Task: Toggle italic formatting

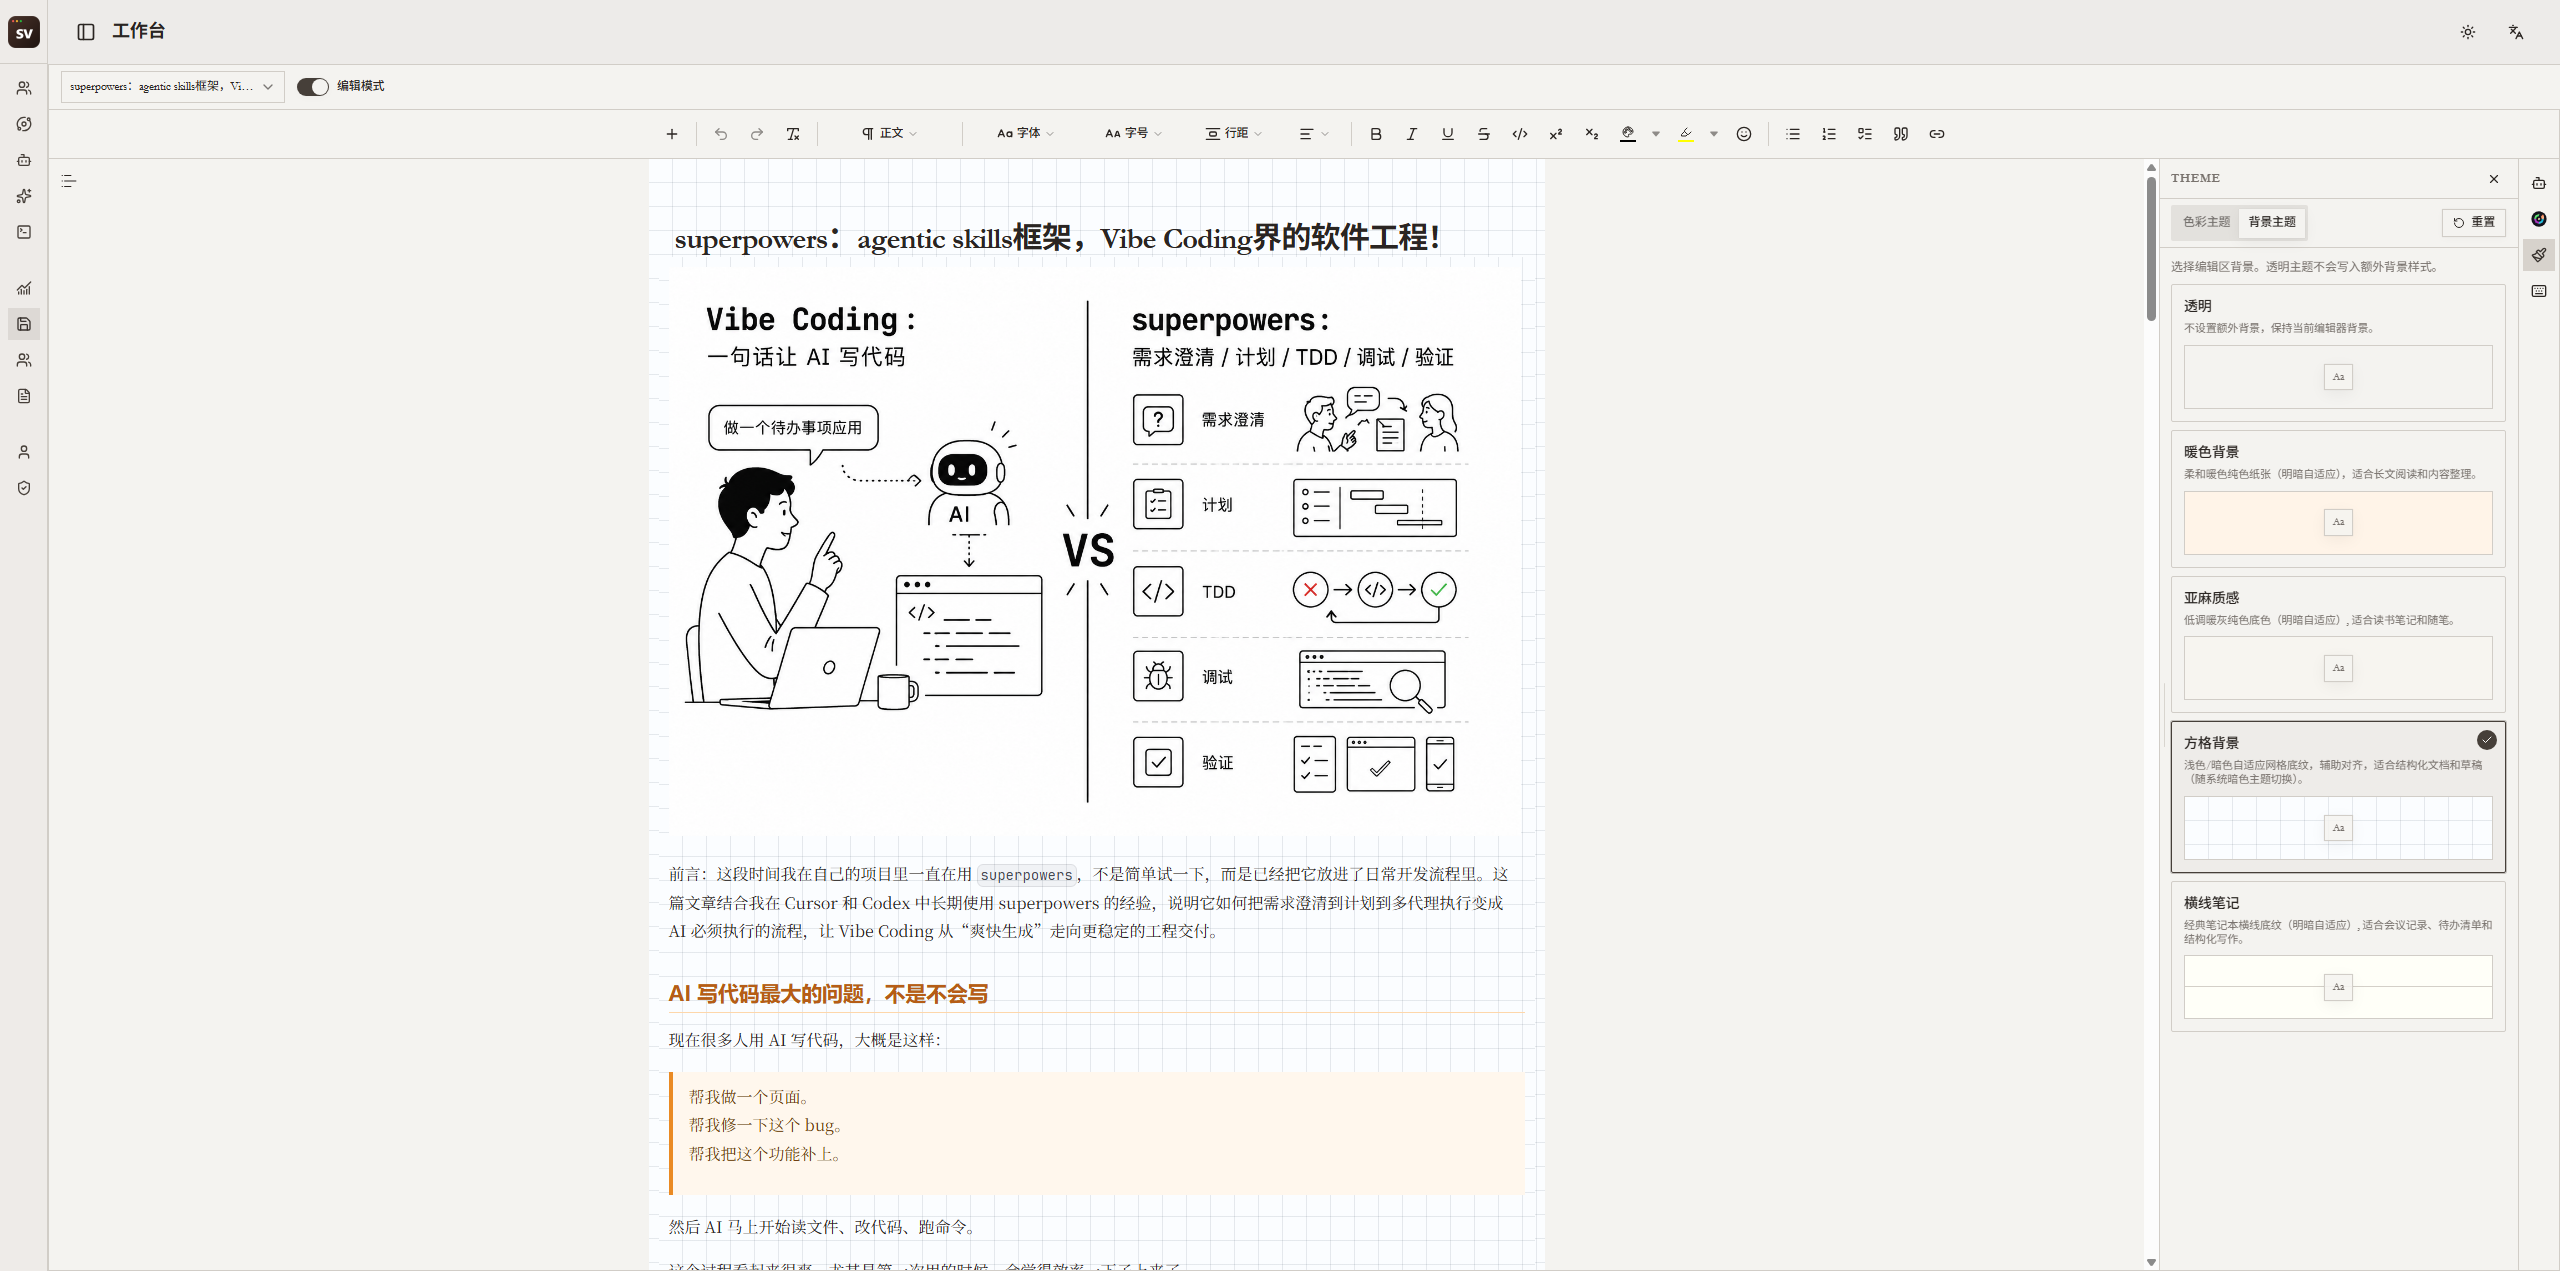Action: coord(1412,134)
